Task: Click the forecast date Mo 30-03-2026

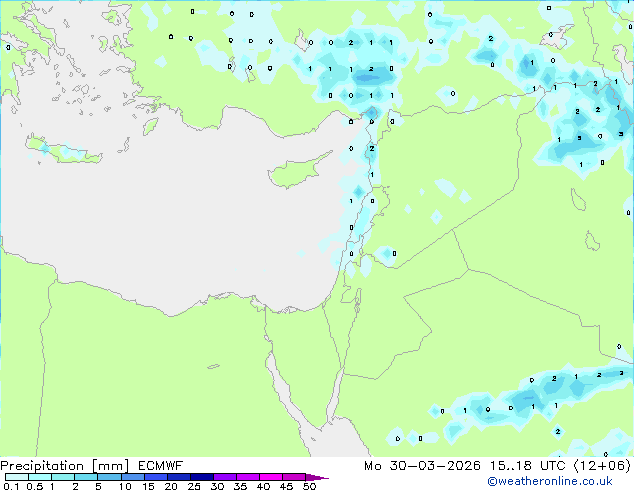Action: coord(422,466)
